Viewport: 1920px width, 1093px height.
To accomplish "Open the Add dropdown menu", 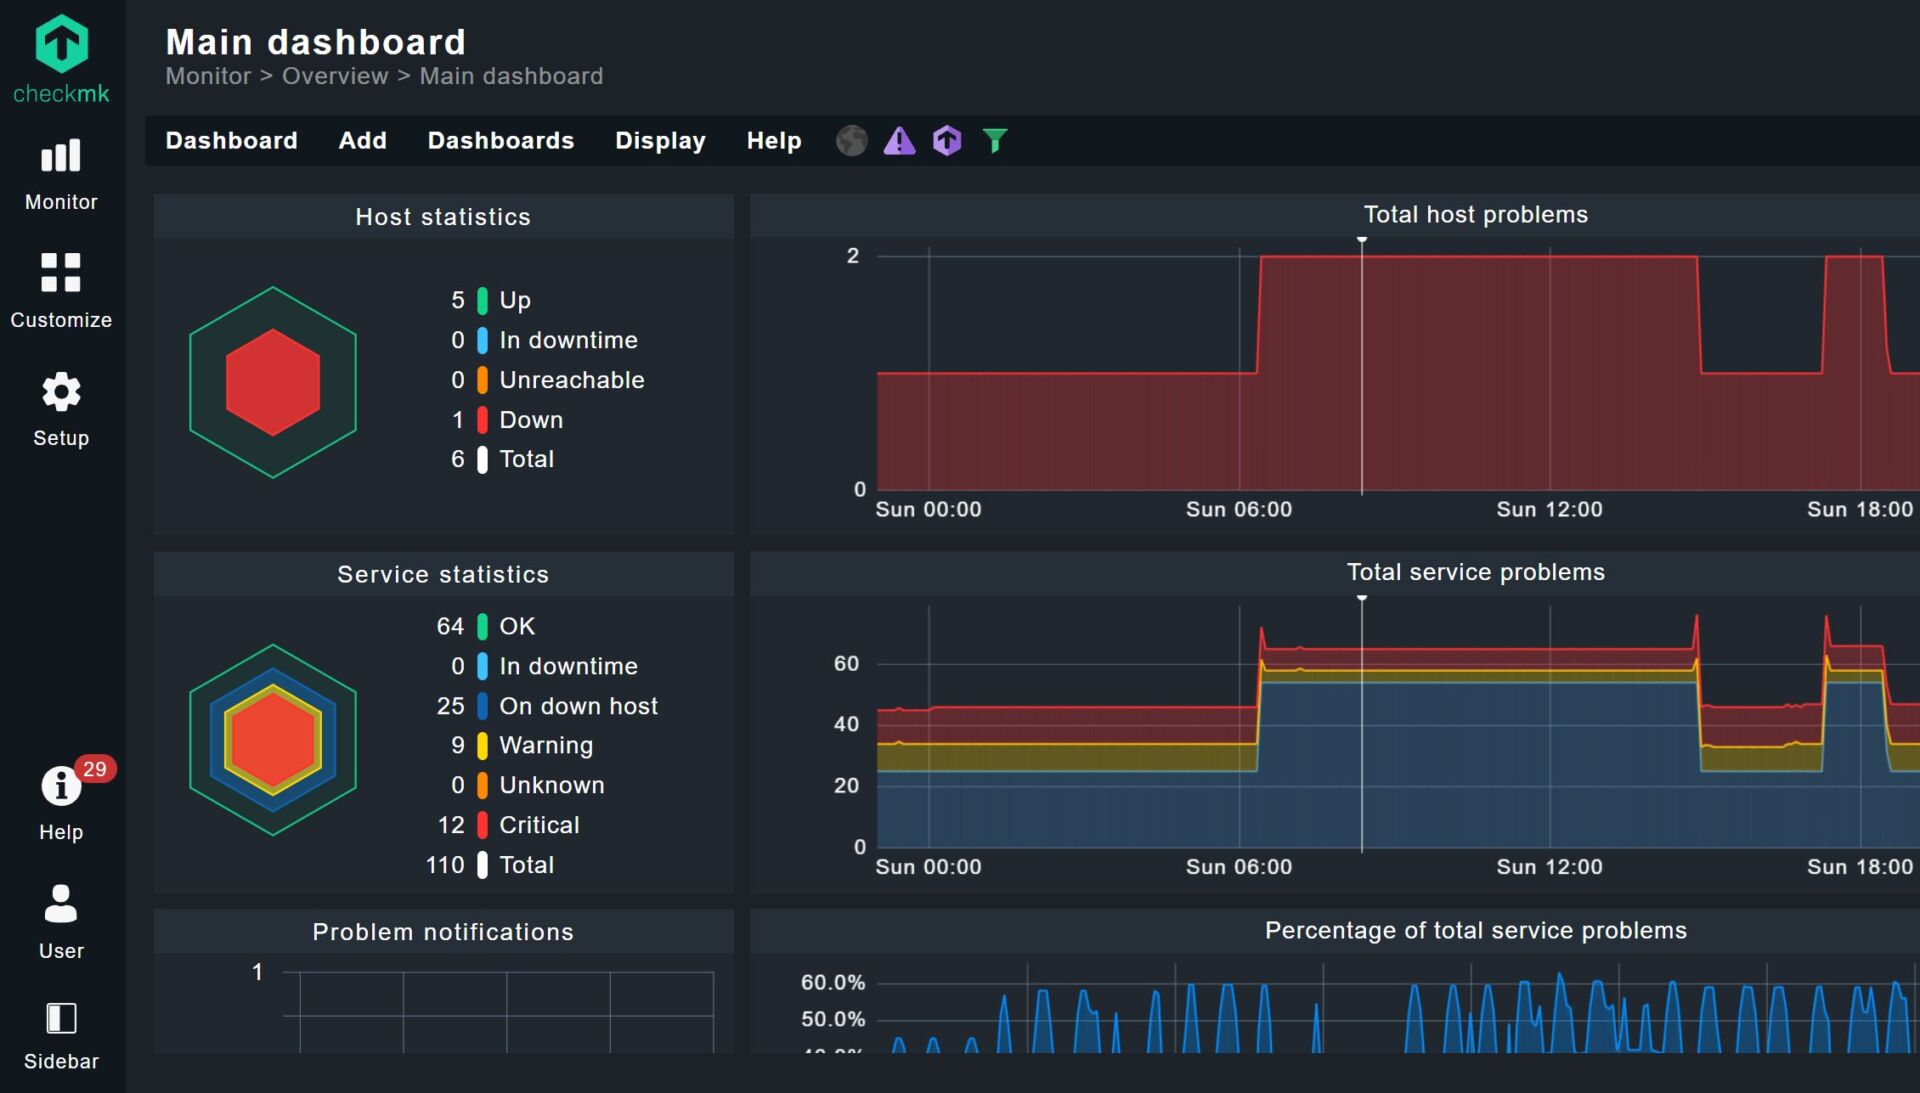I will (x=362, y=141).
